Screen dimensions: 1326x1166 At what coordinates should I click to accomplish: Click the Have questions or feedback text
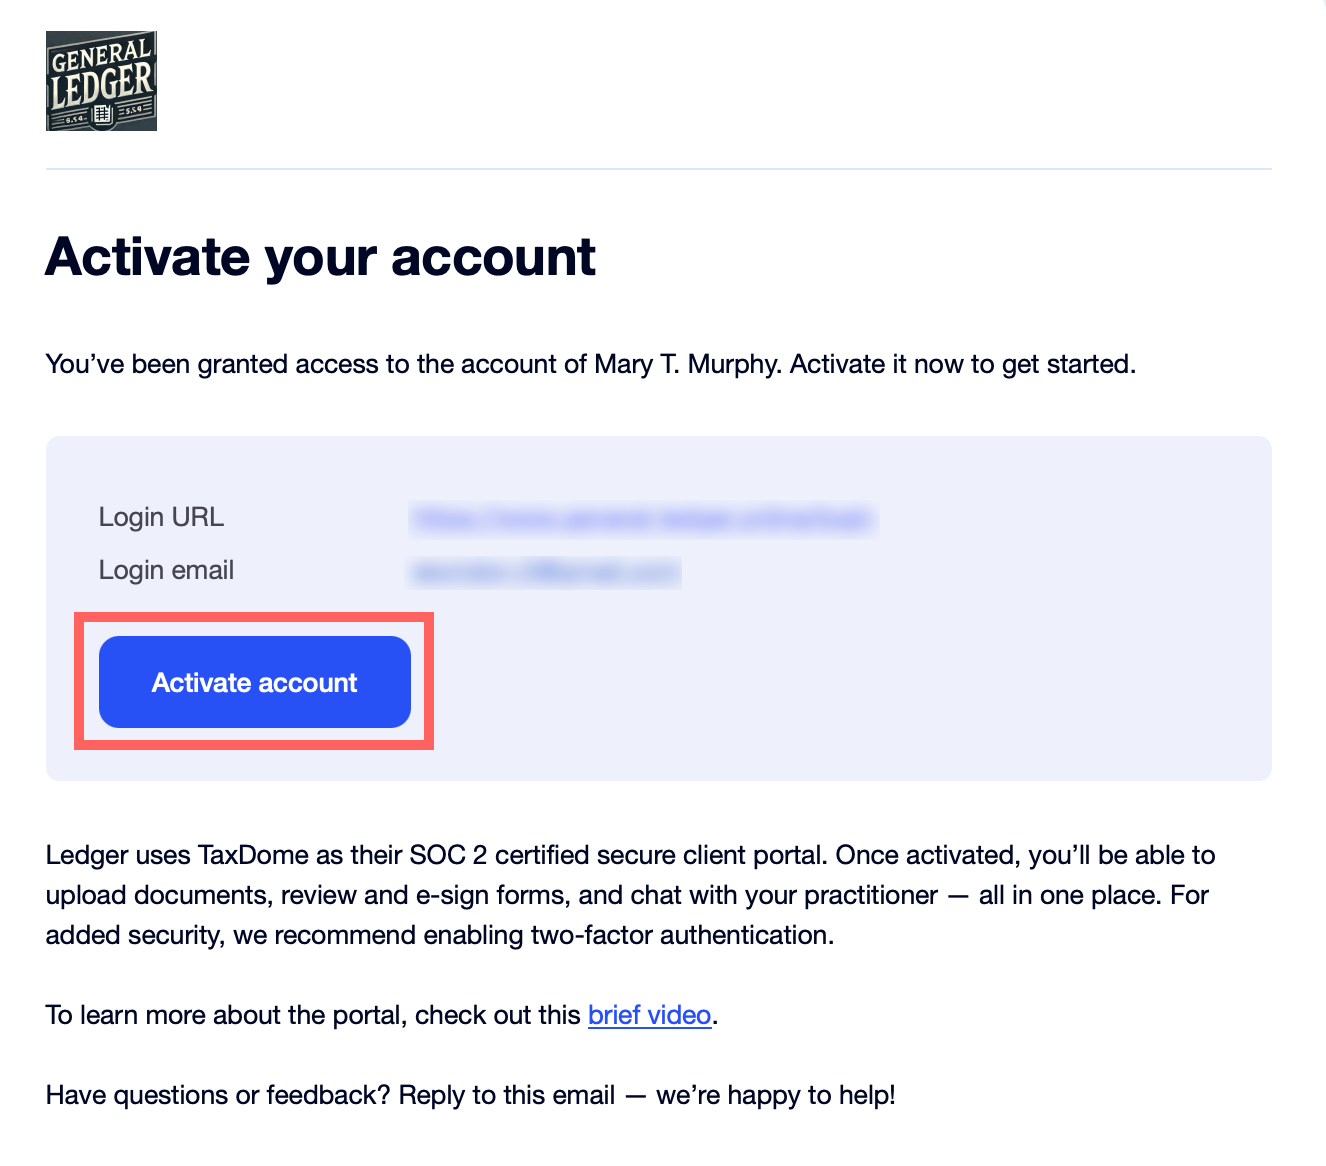pyautogui.click(x=218, y=1095)
